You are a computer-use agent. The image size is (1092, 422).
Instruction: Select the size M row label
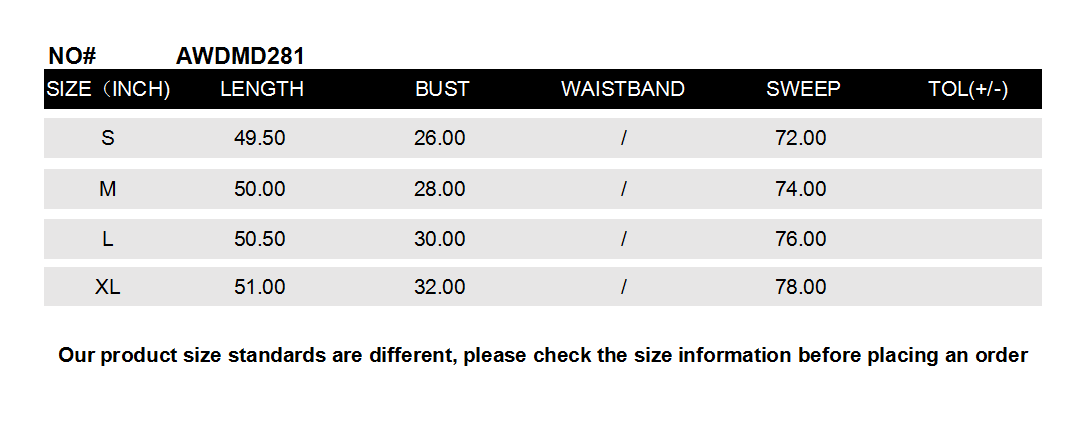(108, 189)
